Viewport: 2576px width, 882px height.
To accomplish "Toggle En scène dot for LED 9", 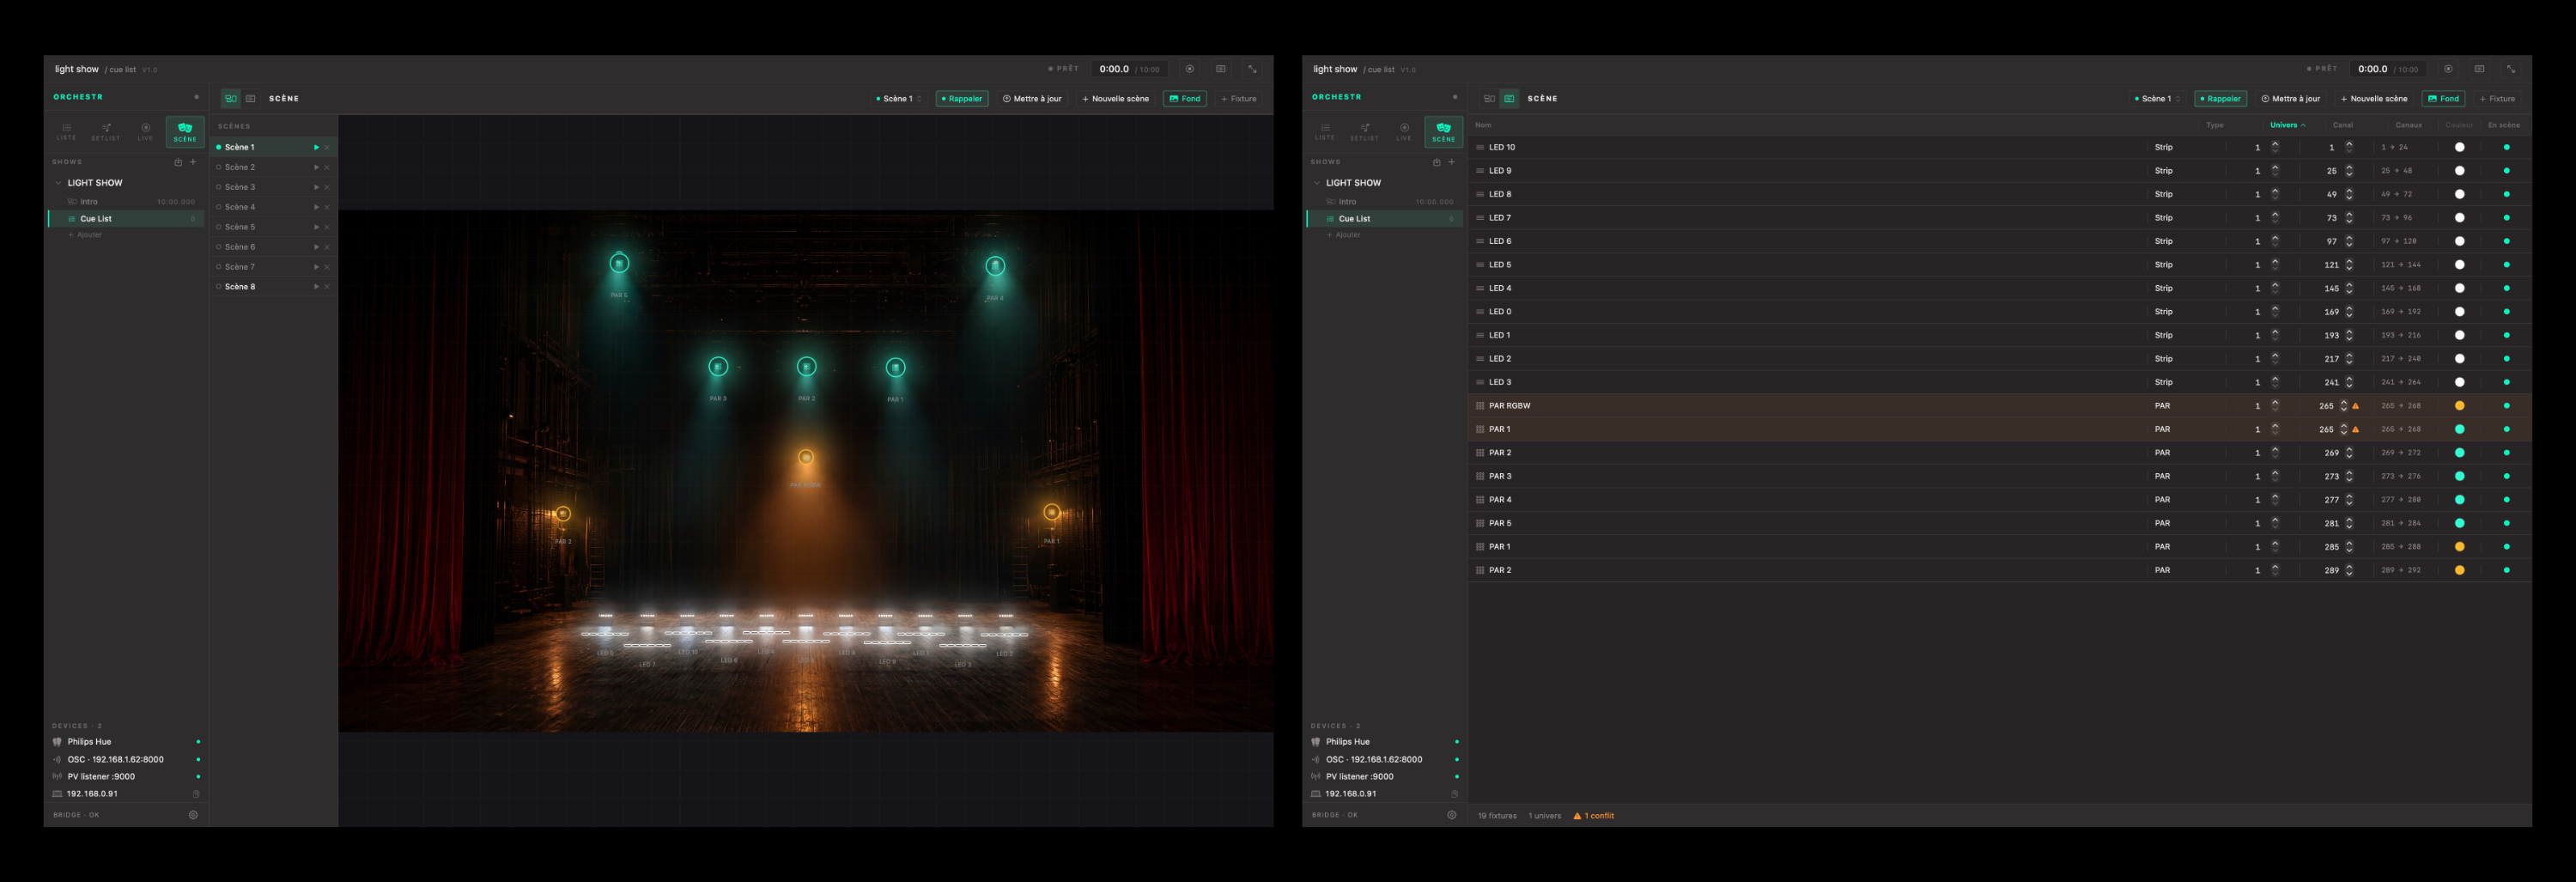I will pos(2506,171).
